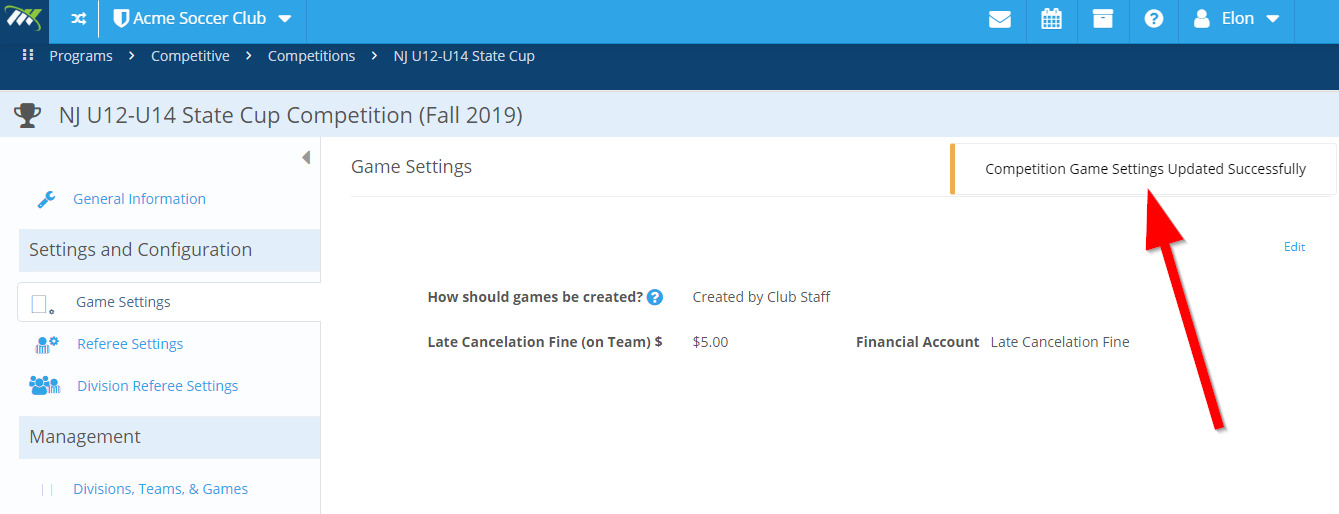Collapse the left sidebar with the arrow
The width and height of the screenshot is (1339, 514).
[305, 158]
